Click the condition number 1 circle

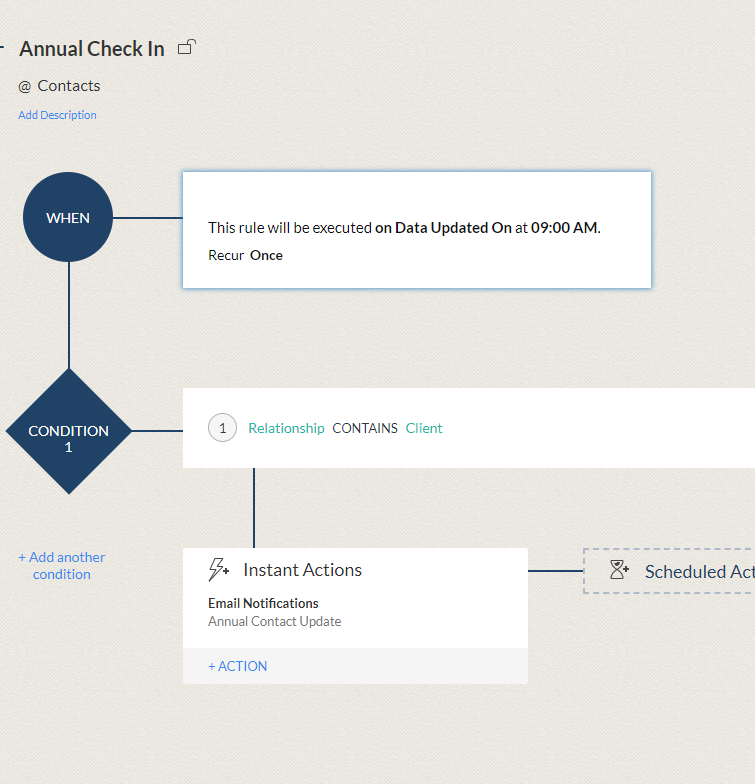coord(222,428)
